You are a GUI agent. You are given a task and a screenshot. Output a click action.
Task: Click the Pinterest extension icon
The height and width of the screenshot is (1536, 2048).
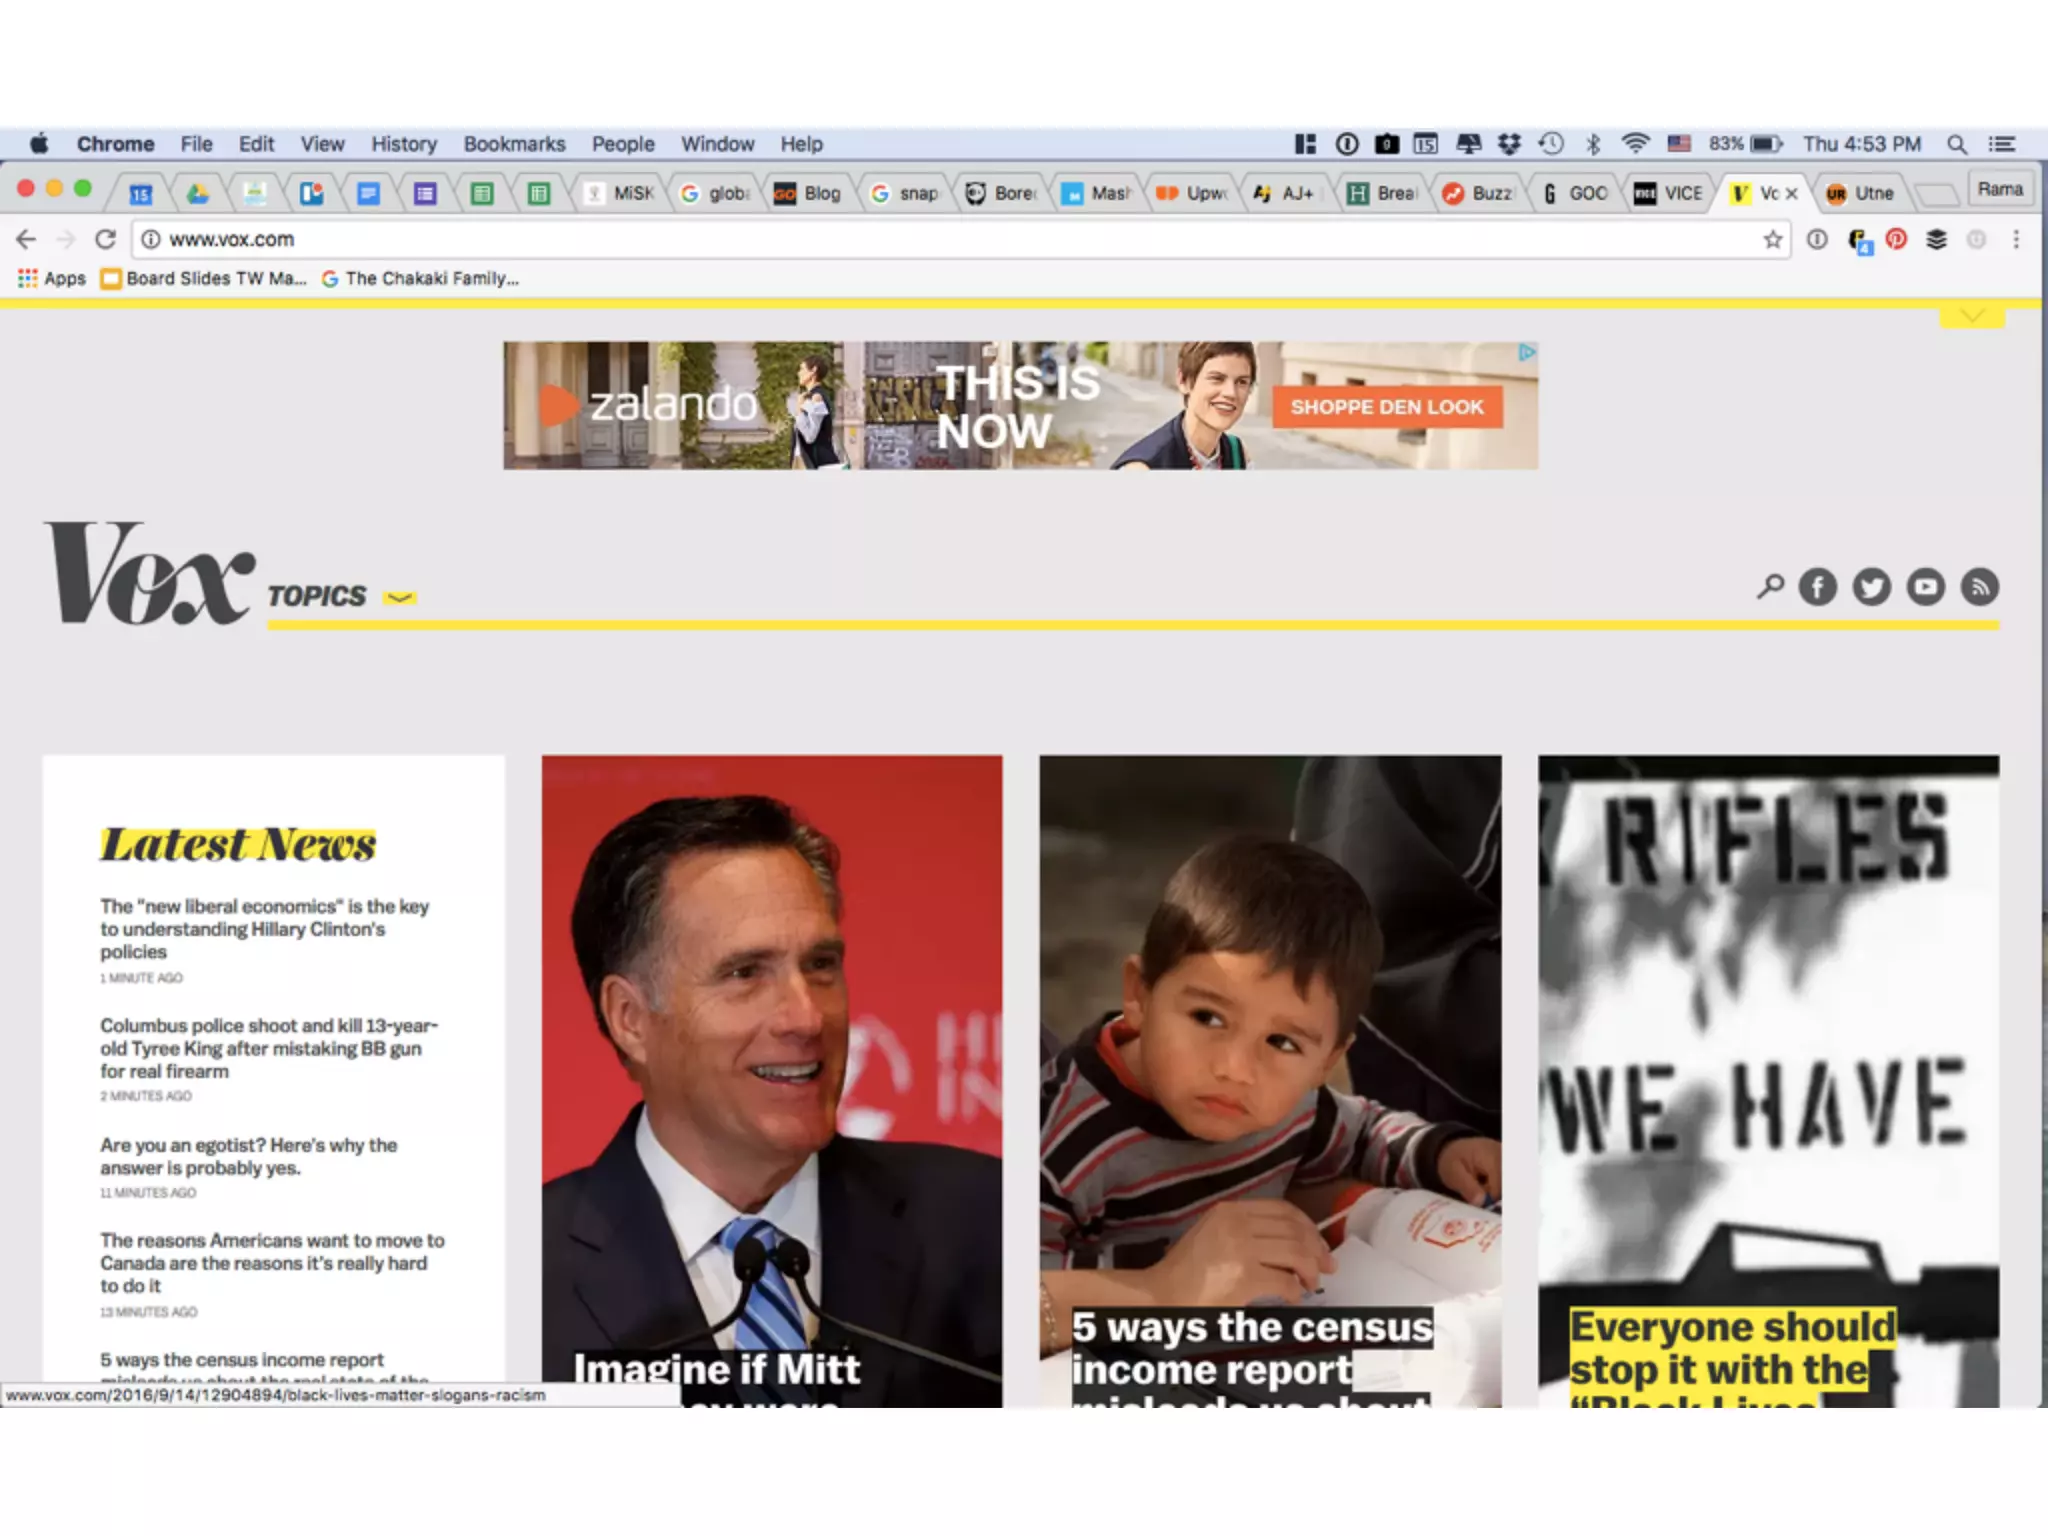tap(1896, 240)
